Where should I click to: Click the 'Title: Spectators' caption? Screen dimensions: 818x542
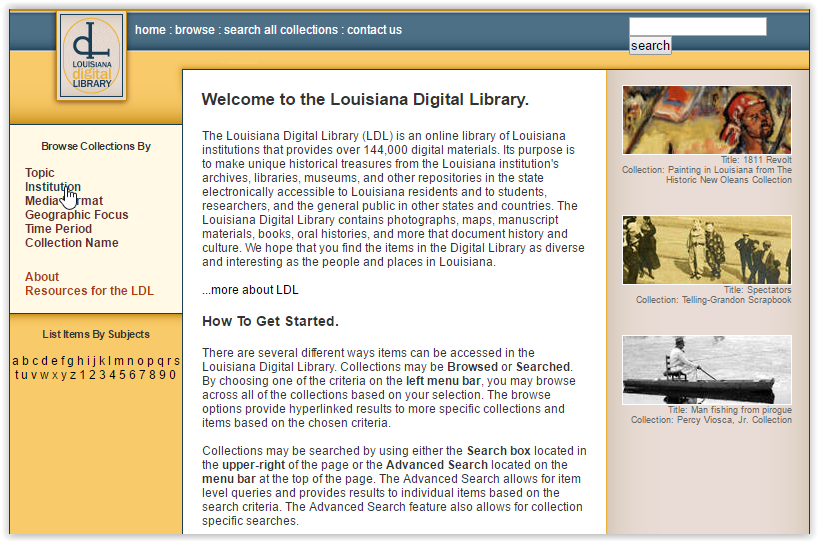[757, 290]
